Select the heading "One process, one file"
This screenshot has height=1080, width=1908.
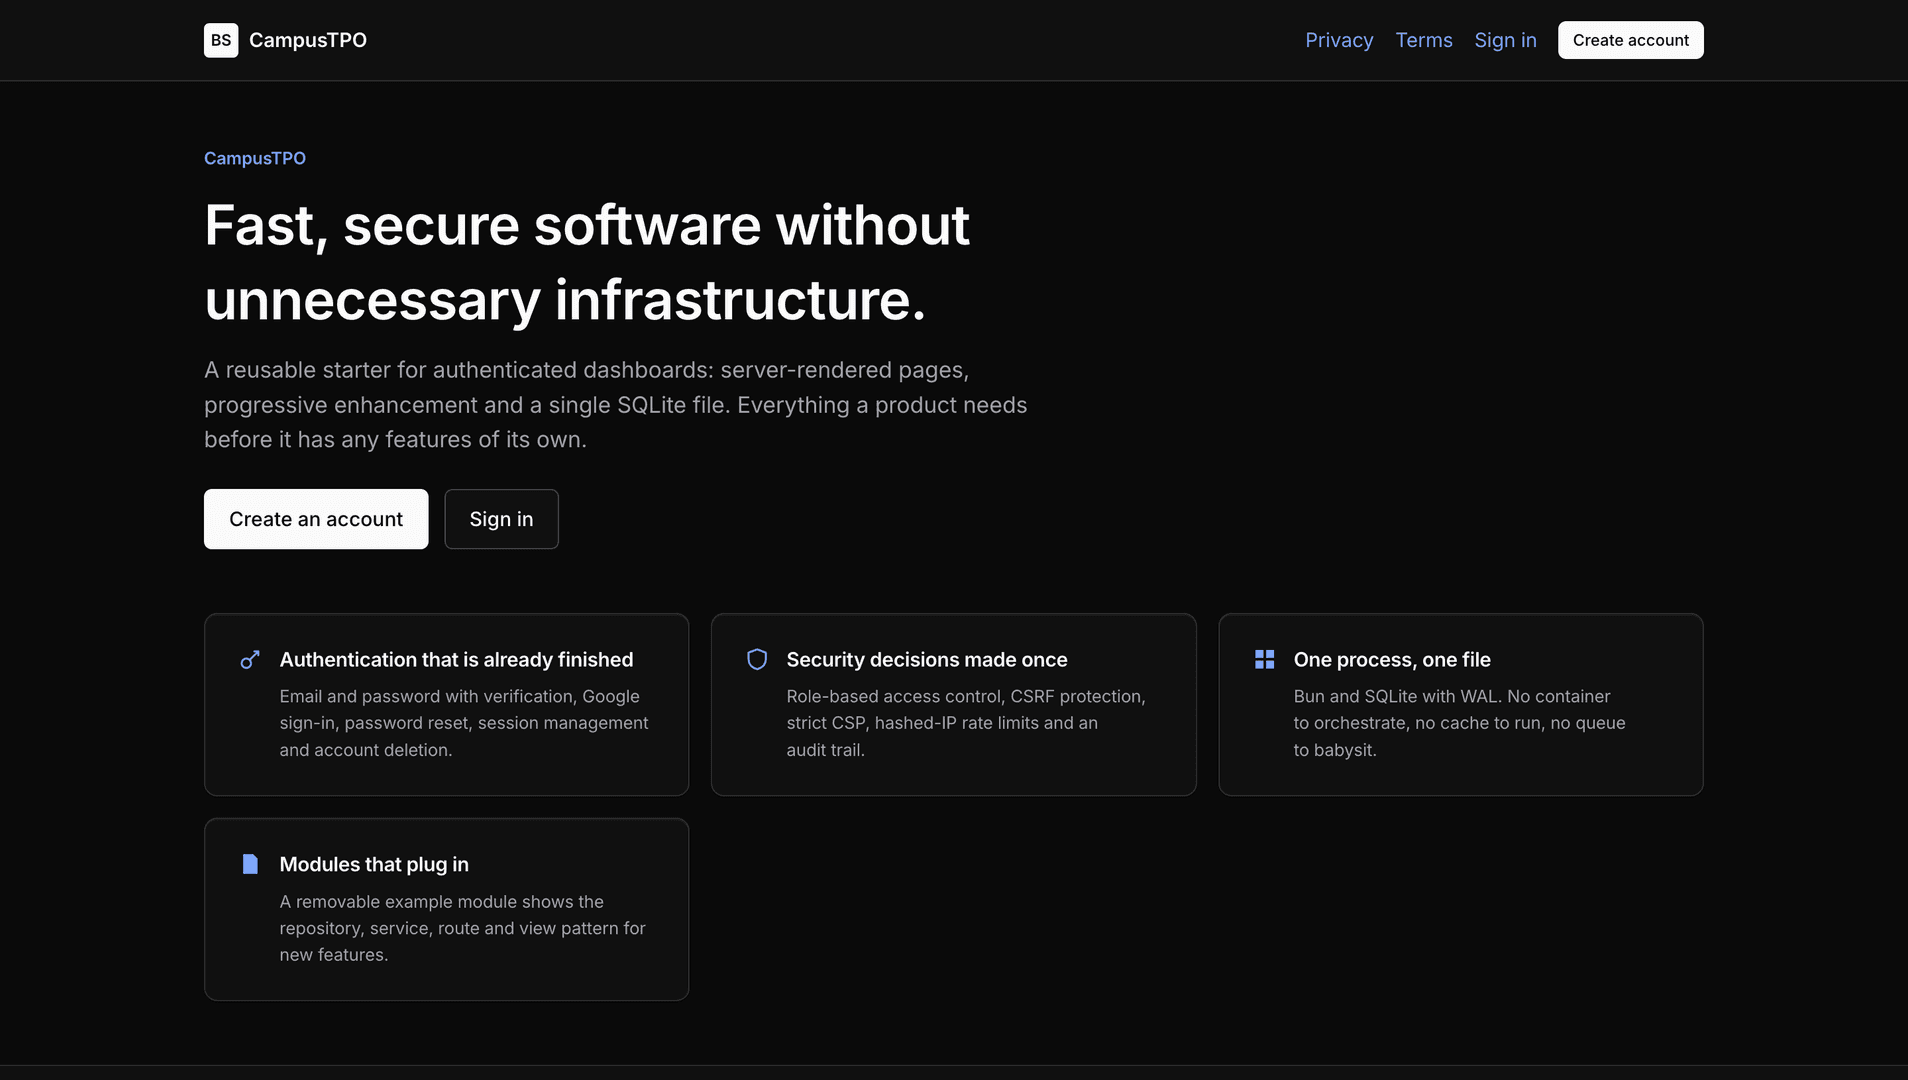tap(1392, 660)
